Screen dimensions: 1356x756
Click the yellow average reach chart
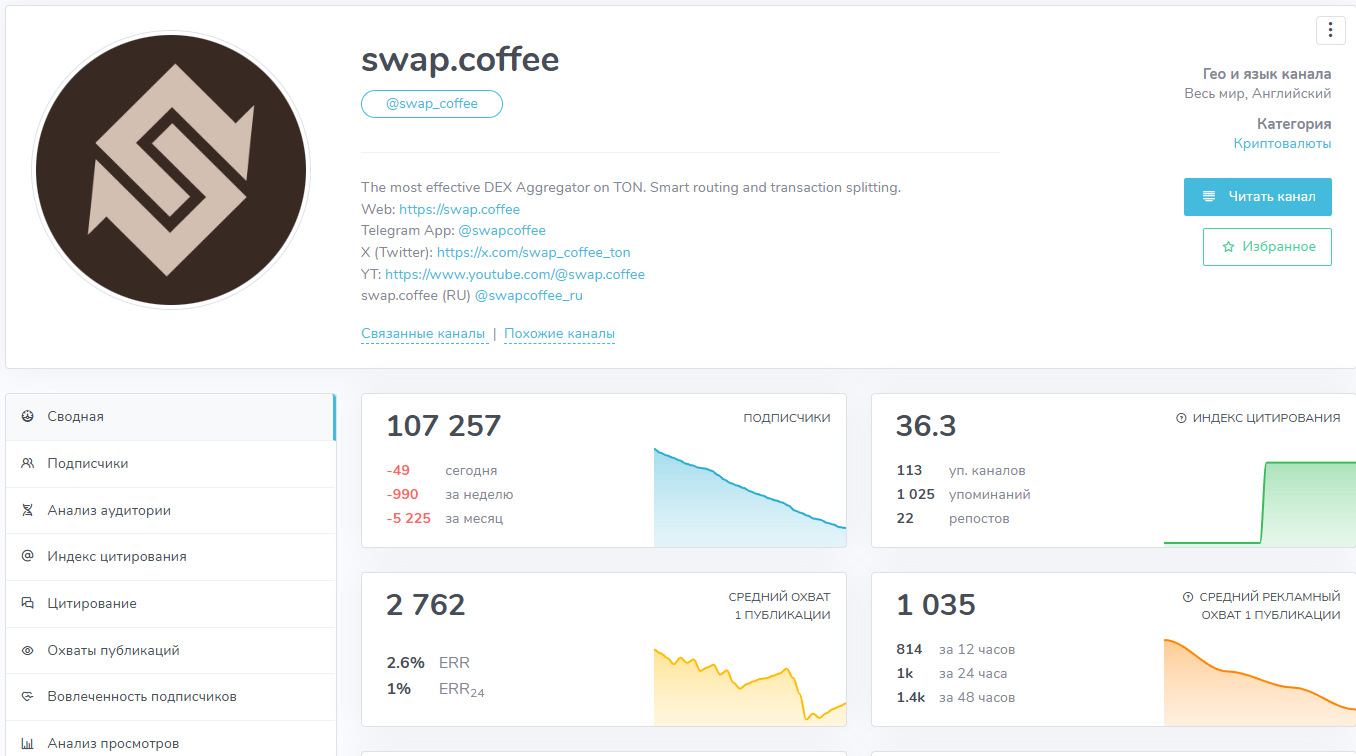click(750, 686)
